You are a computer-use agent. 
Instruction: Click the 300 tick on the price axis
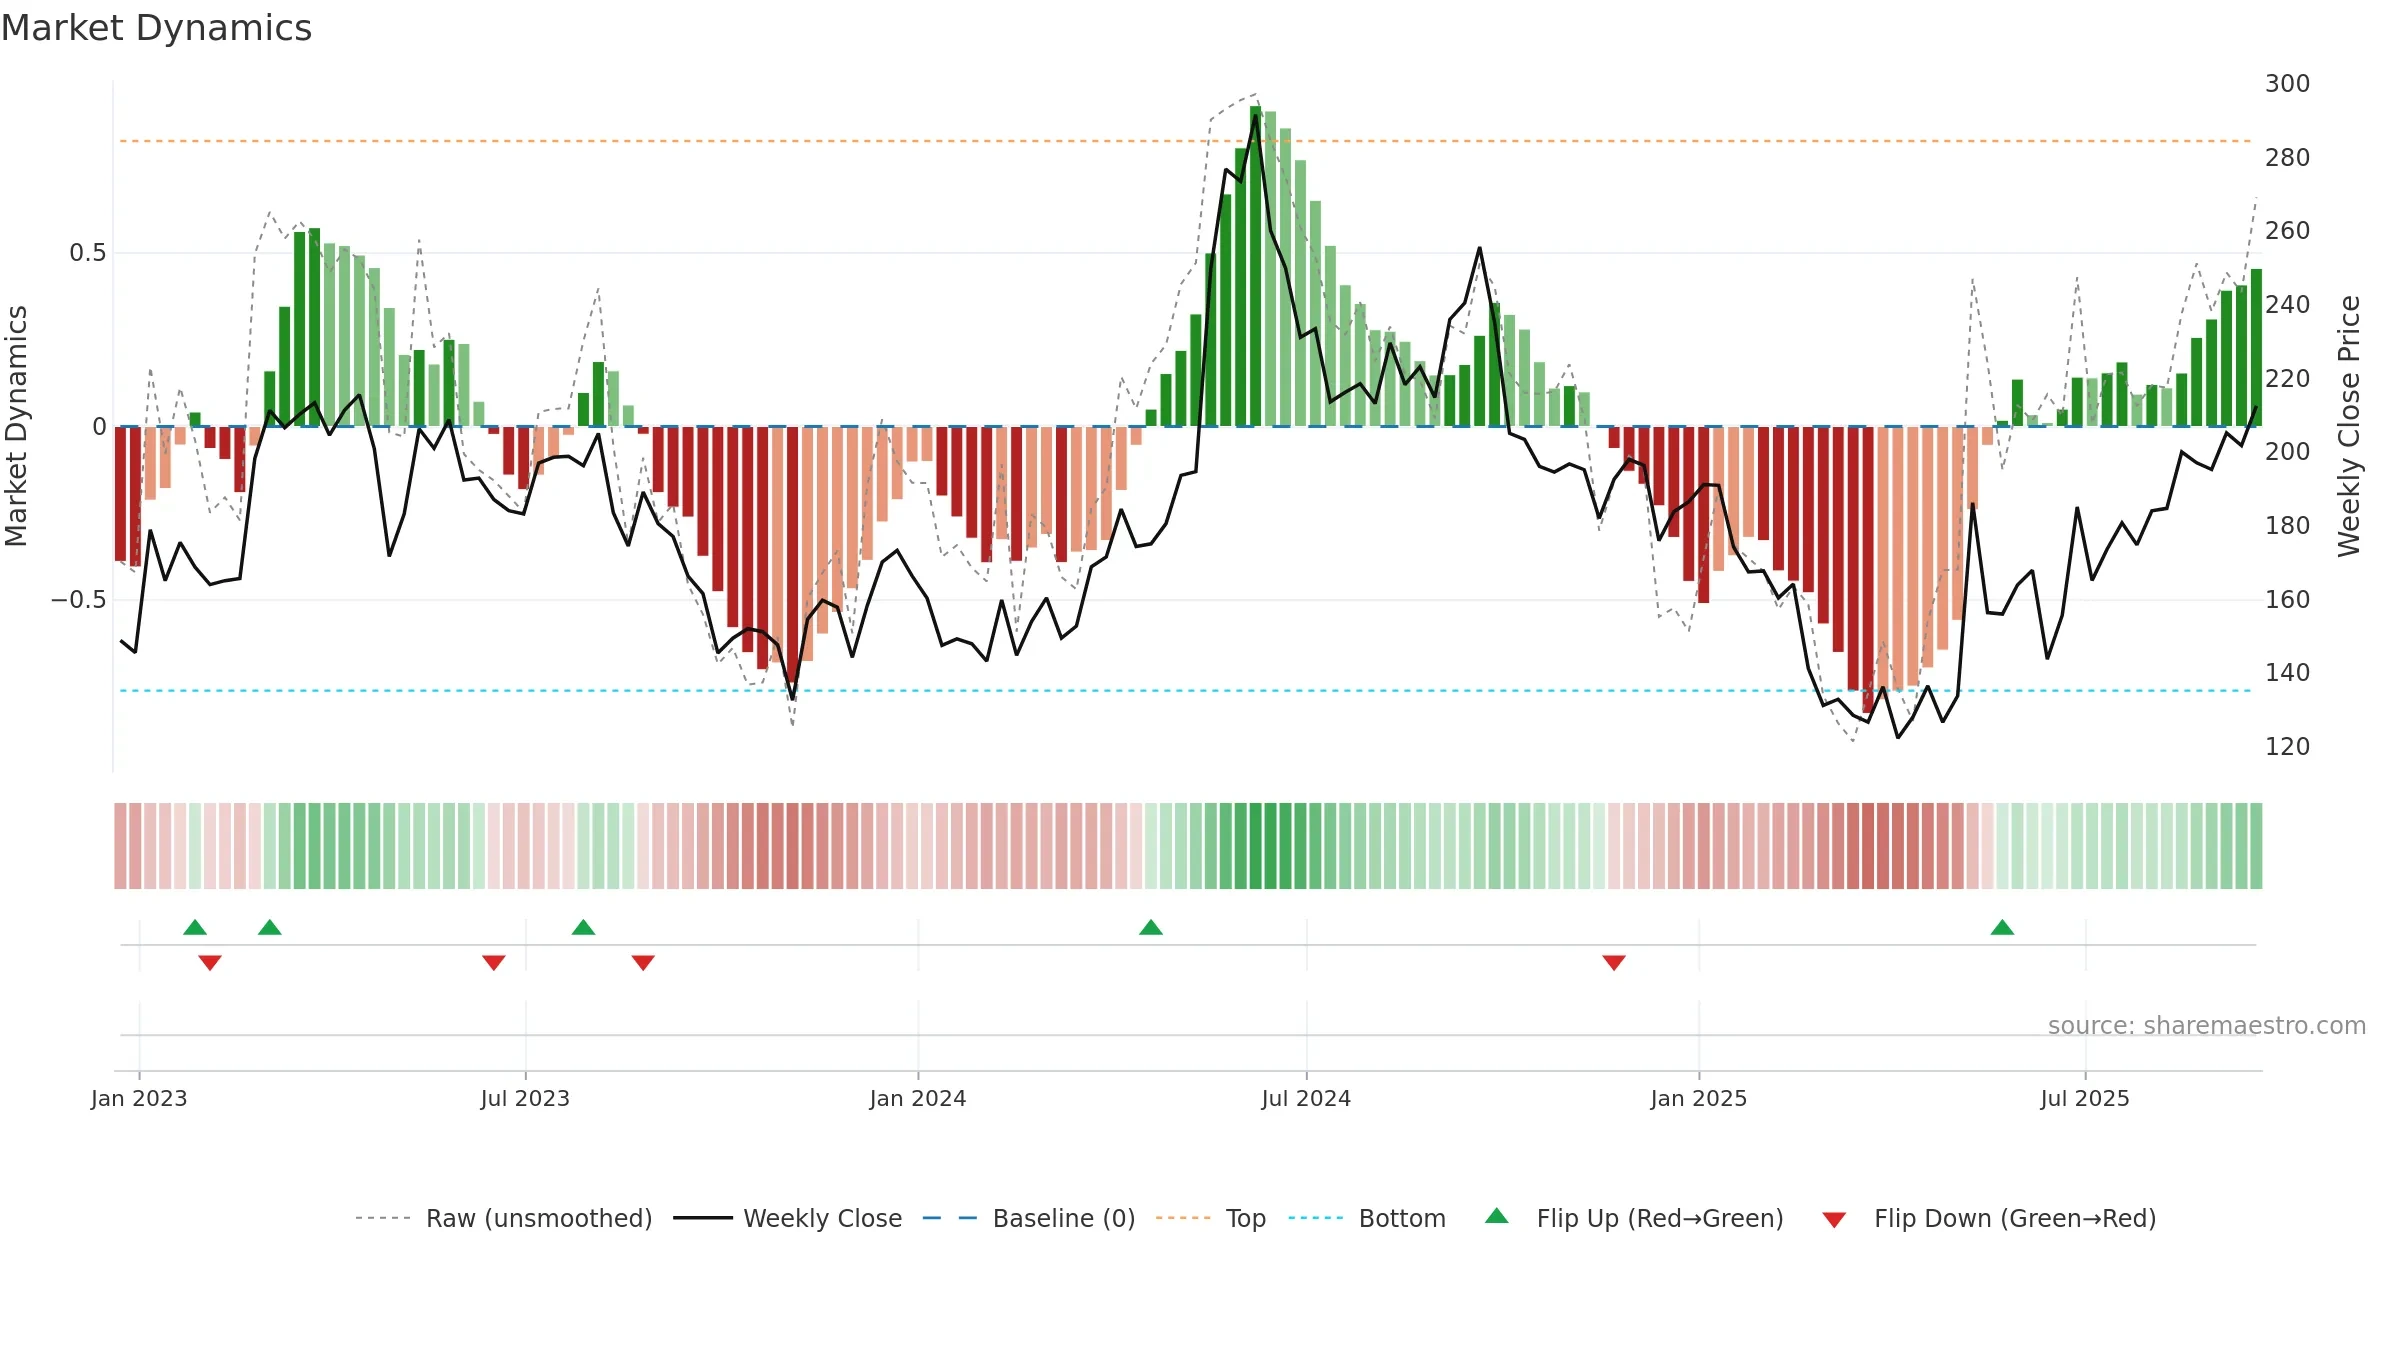2288,84
